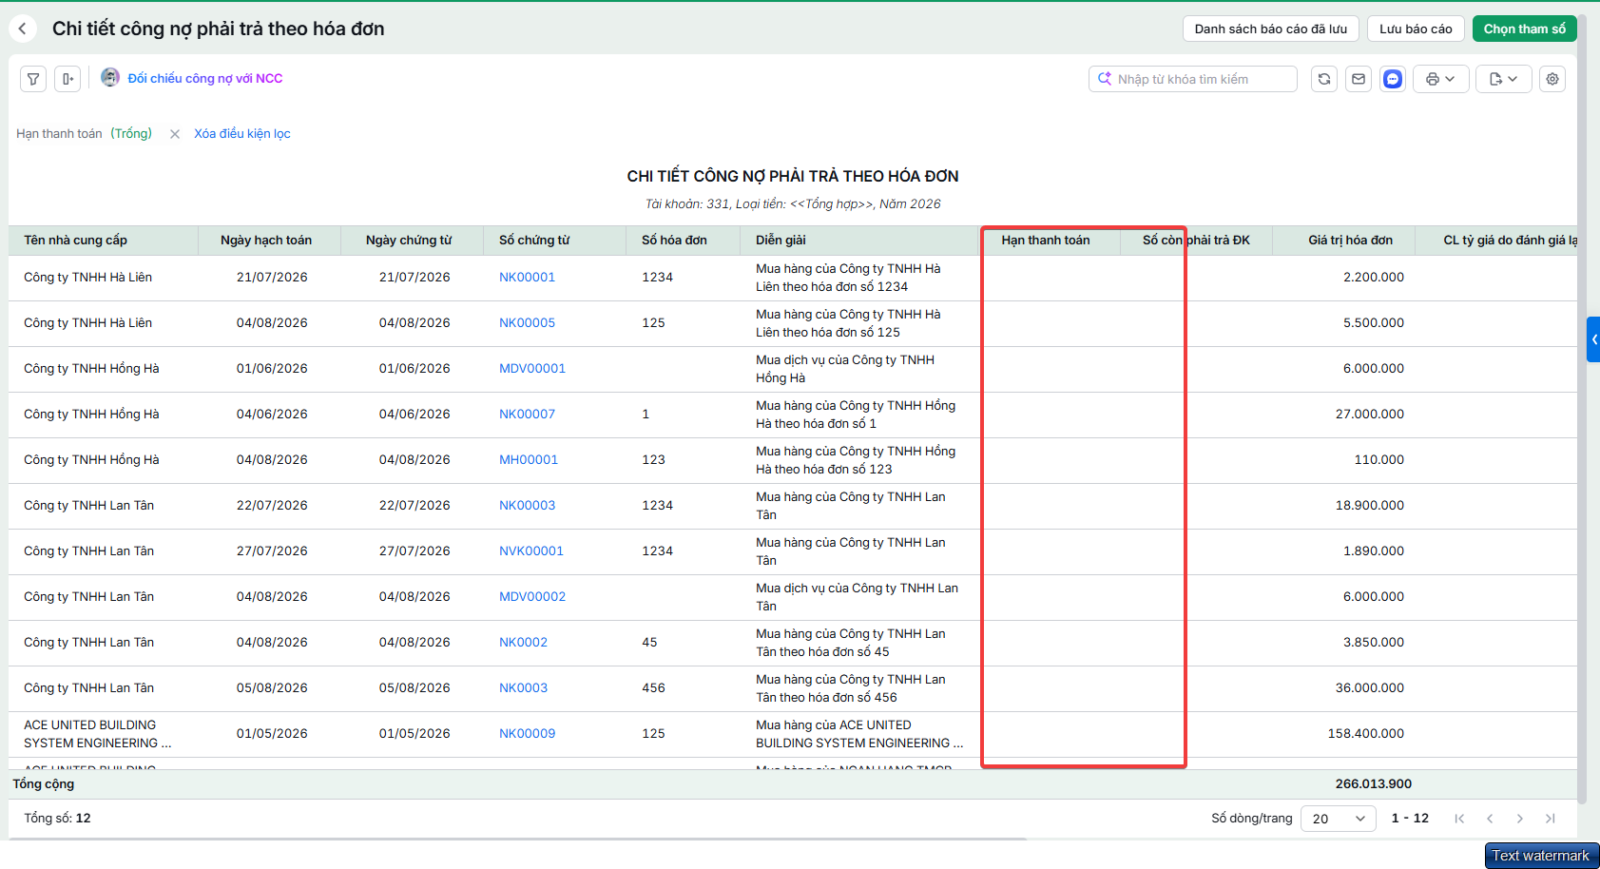1600x869 pixels.
Task: Click the refresh data icon
Action: pyautogui.click(x=1324, y=79)
